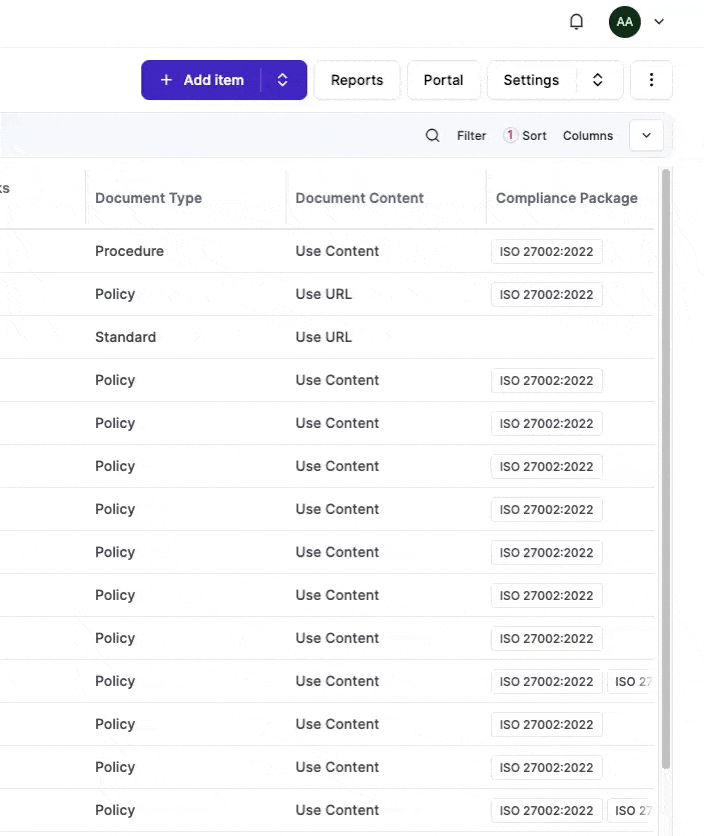Click the Document Content column header
704x836 pixels.
[359, 198]
